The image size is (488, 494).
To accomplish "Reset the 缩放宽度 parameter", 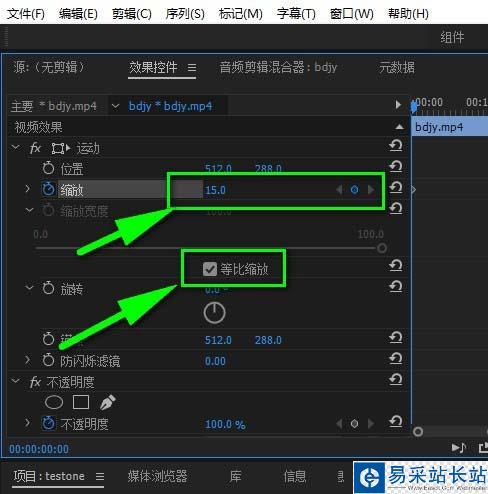I will click(396, 208).
